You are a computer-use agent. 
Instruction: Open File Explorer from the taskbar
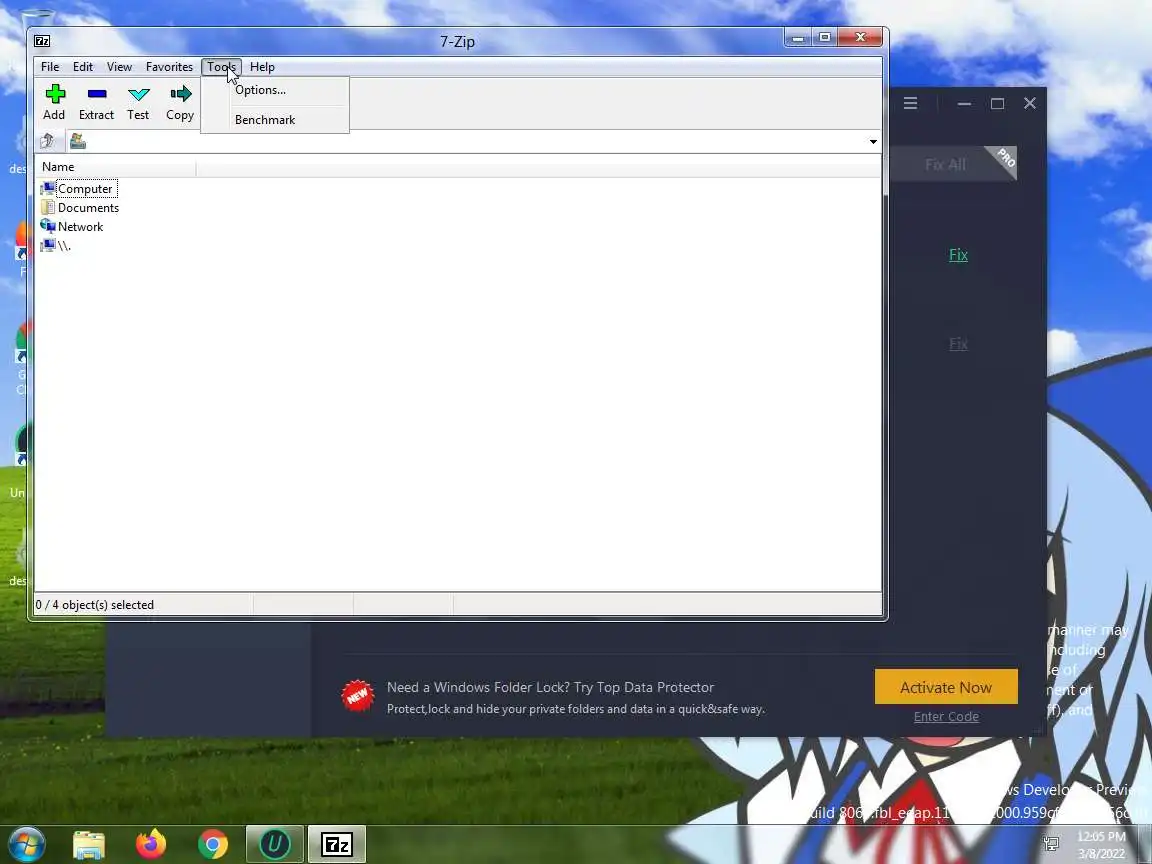[89, 845]
